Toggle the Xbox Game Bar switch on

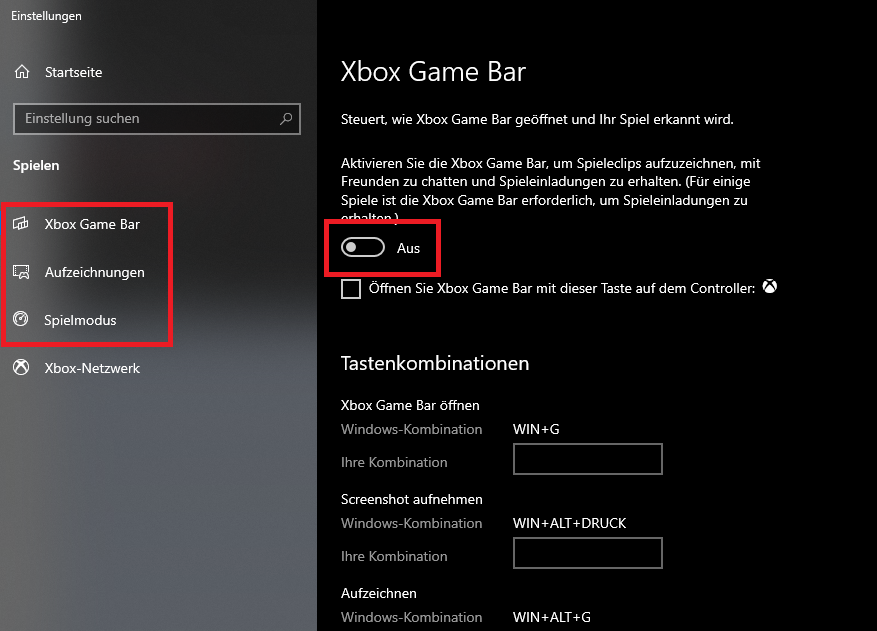[x=363, y=247]
